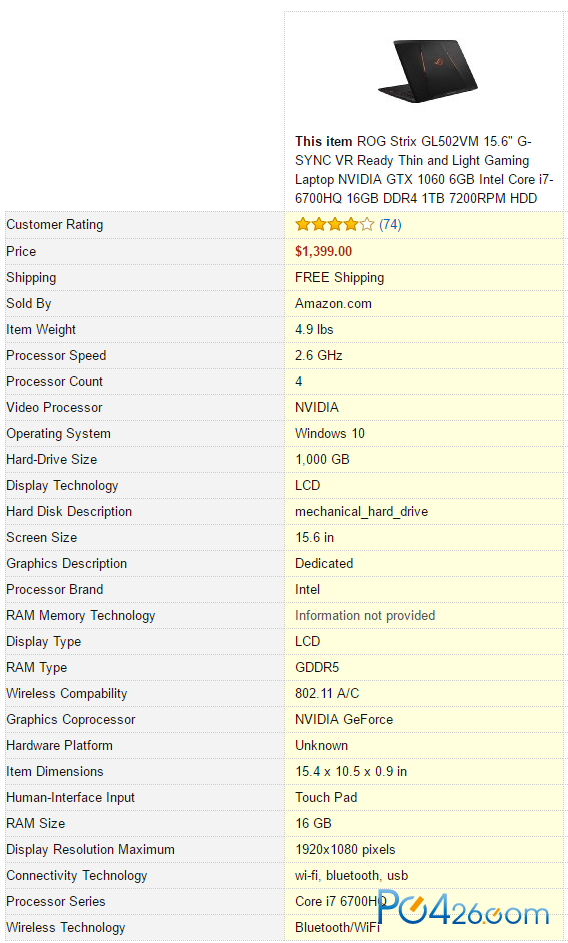Select the $1,399.00 price value

coord(323,251)
